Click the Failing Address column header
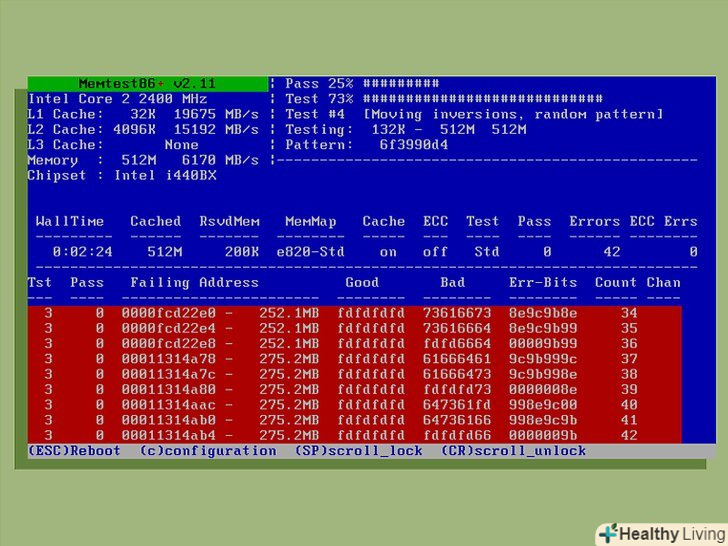728x546 pixels. (x=194, y=283)
